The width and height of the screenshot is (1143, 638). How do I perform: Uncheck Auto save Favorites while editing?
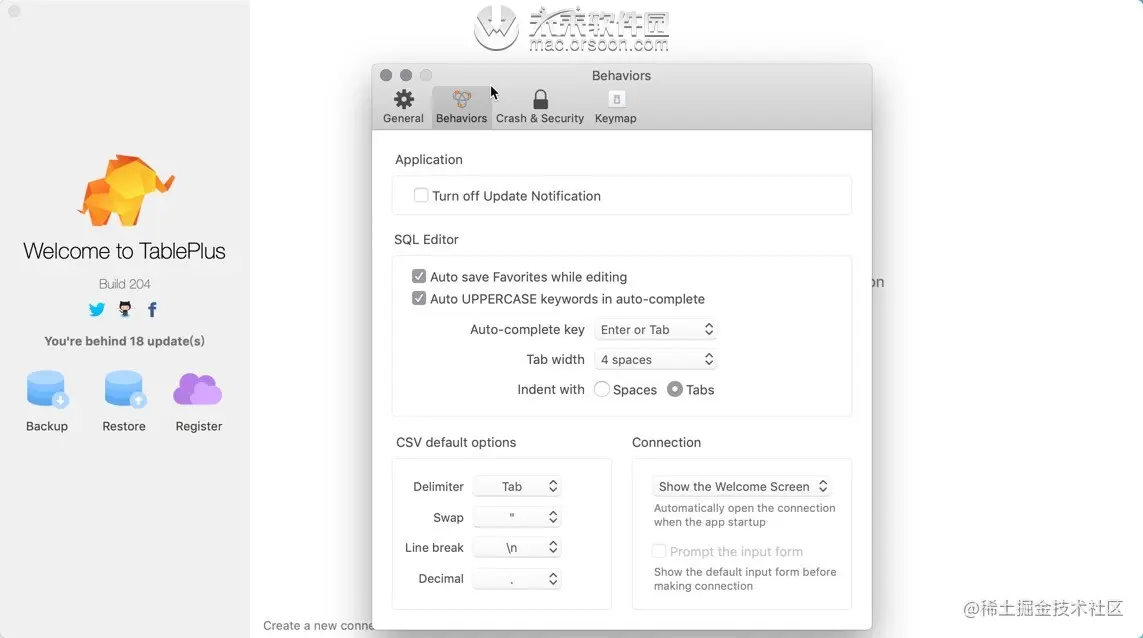[x=418, y=276]
